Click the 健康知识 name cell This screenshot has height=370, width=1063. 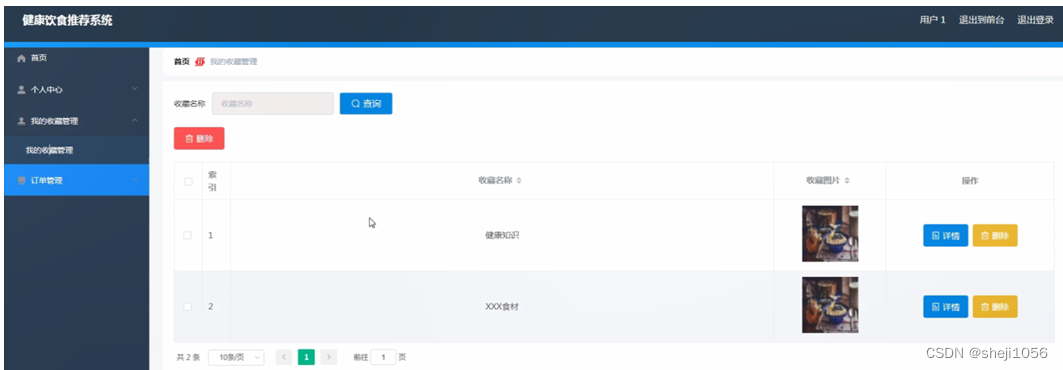(502, 235)
